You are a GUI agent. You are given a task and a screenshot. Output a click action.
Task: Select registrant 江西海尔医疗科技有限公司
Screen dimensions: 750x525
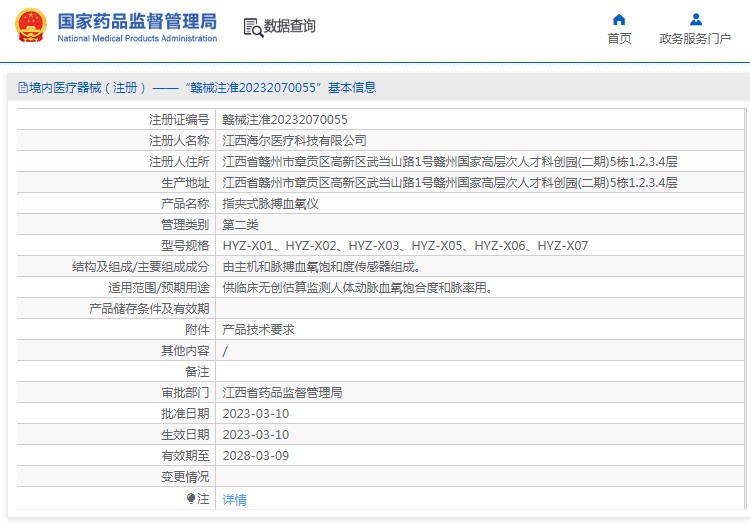[294, 141]
